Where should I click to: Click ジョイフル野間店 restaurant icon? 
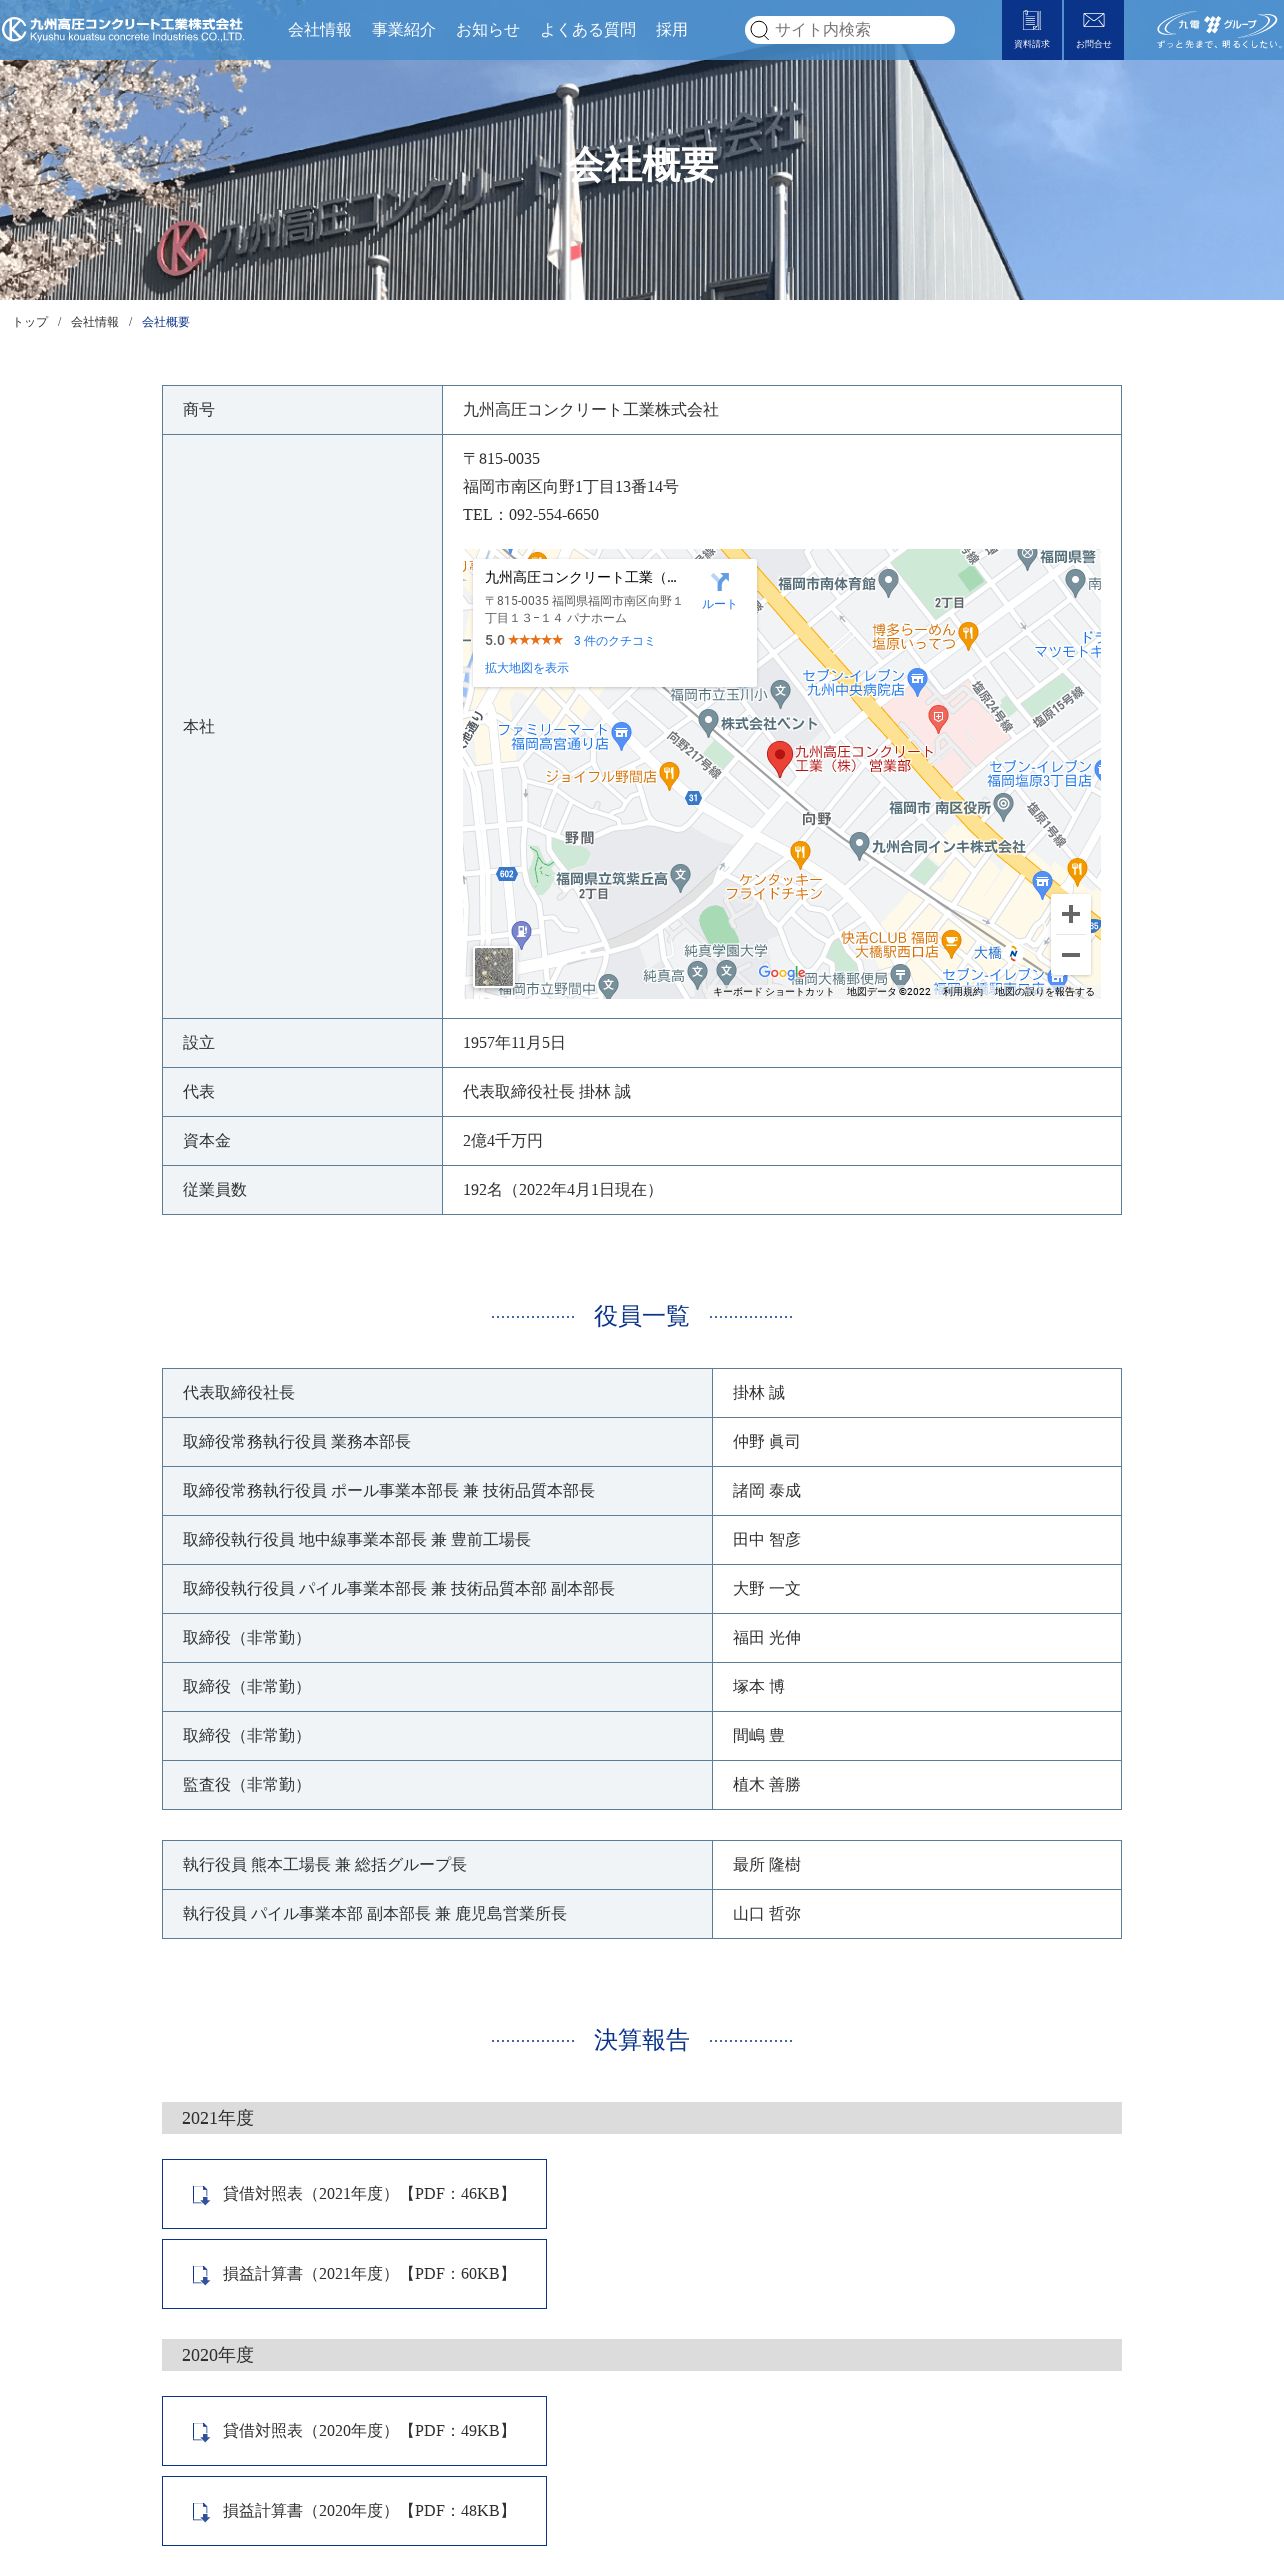point(669,775)
